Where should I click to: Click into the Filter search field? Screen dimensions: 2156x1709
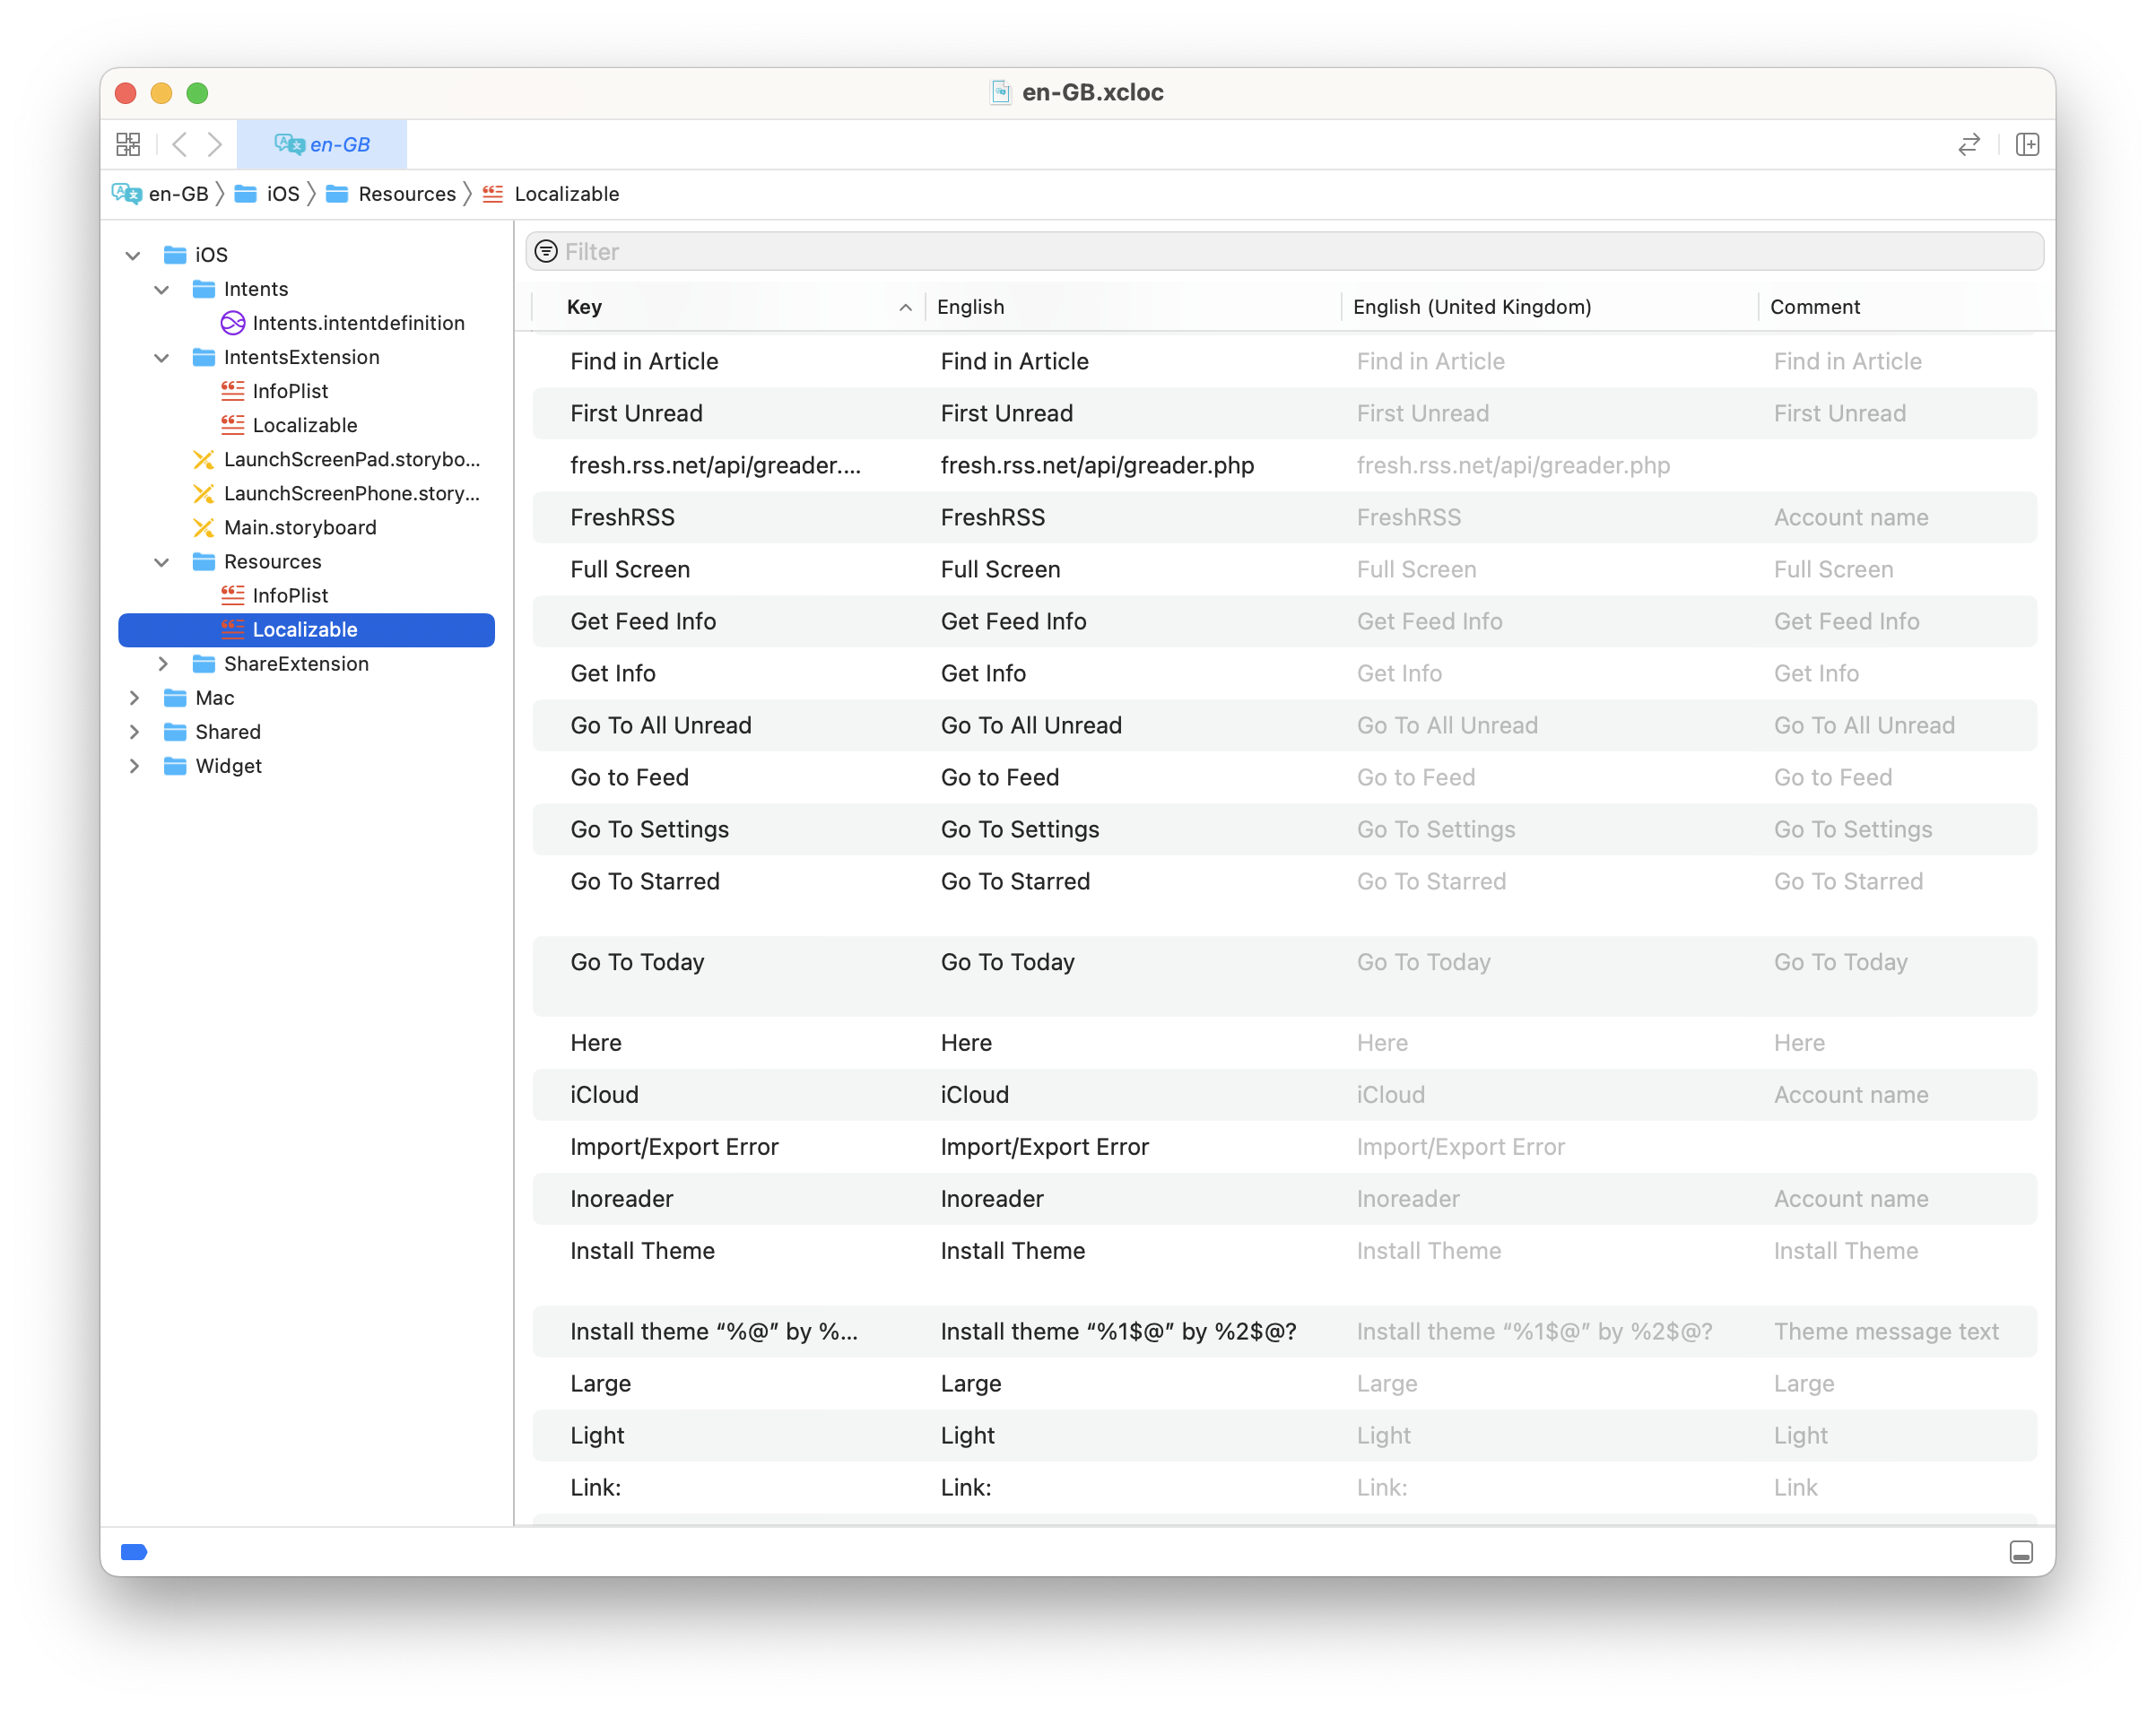[1284, 251]
